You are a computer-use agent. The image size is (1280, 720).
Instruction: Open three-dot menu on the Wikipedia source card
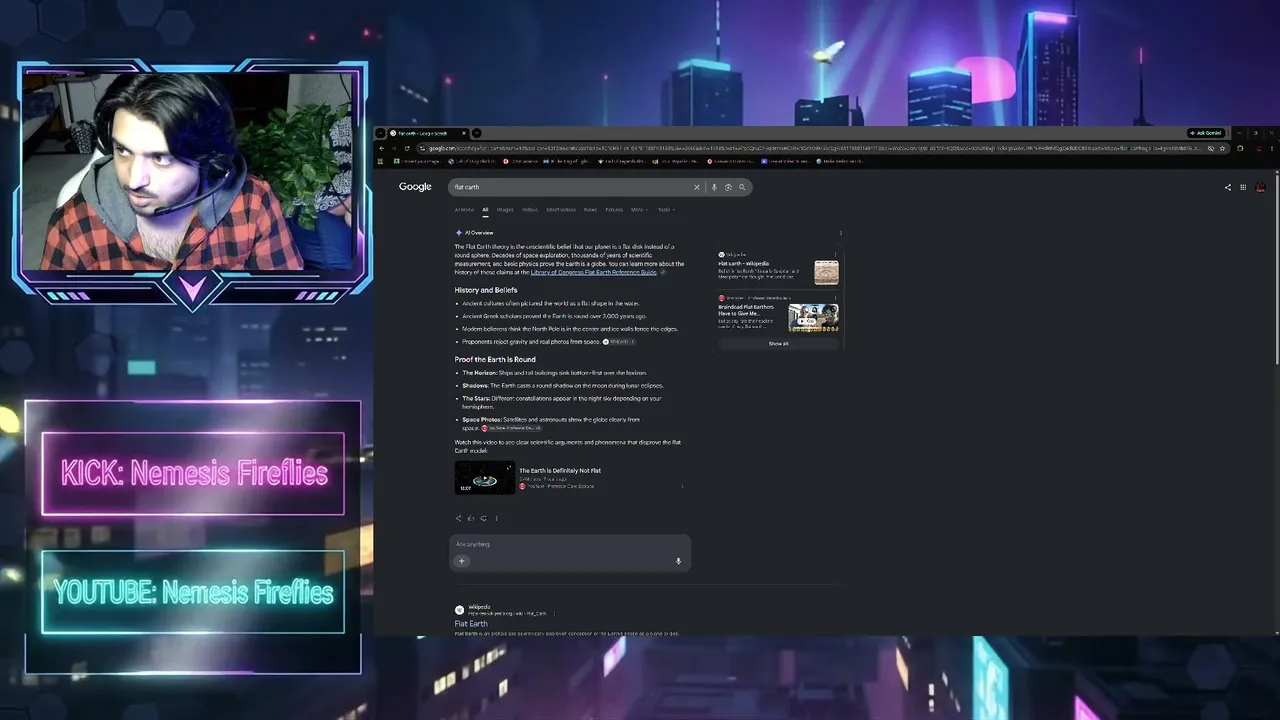836,255
